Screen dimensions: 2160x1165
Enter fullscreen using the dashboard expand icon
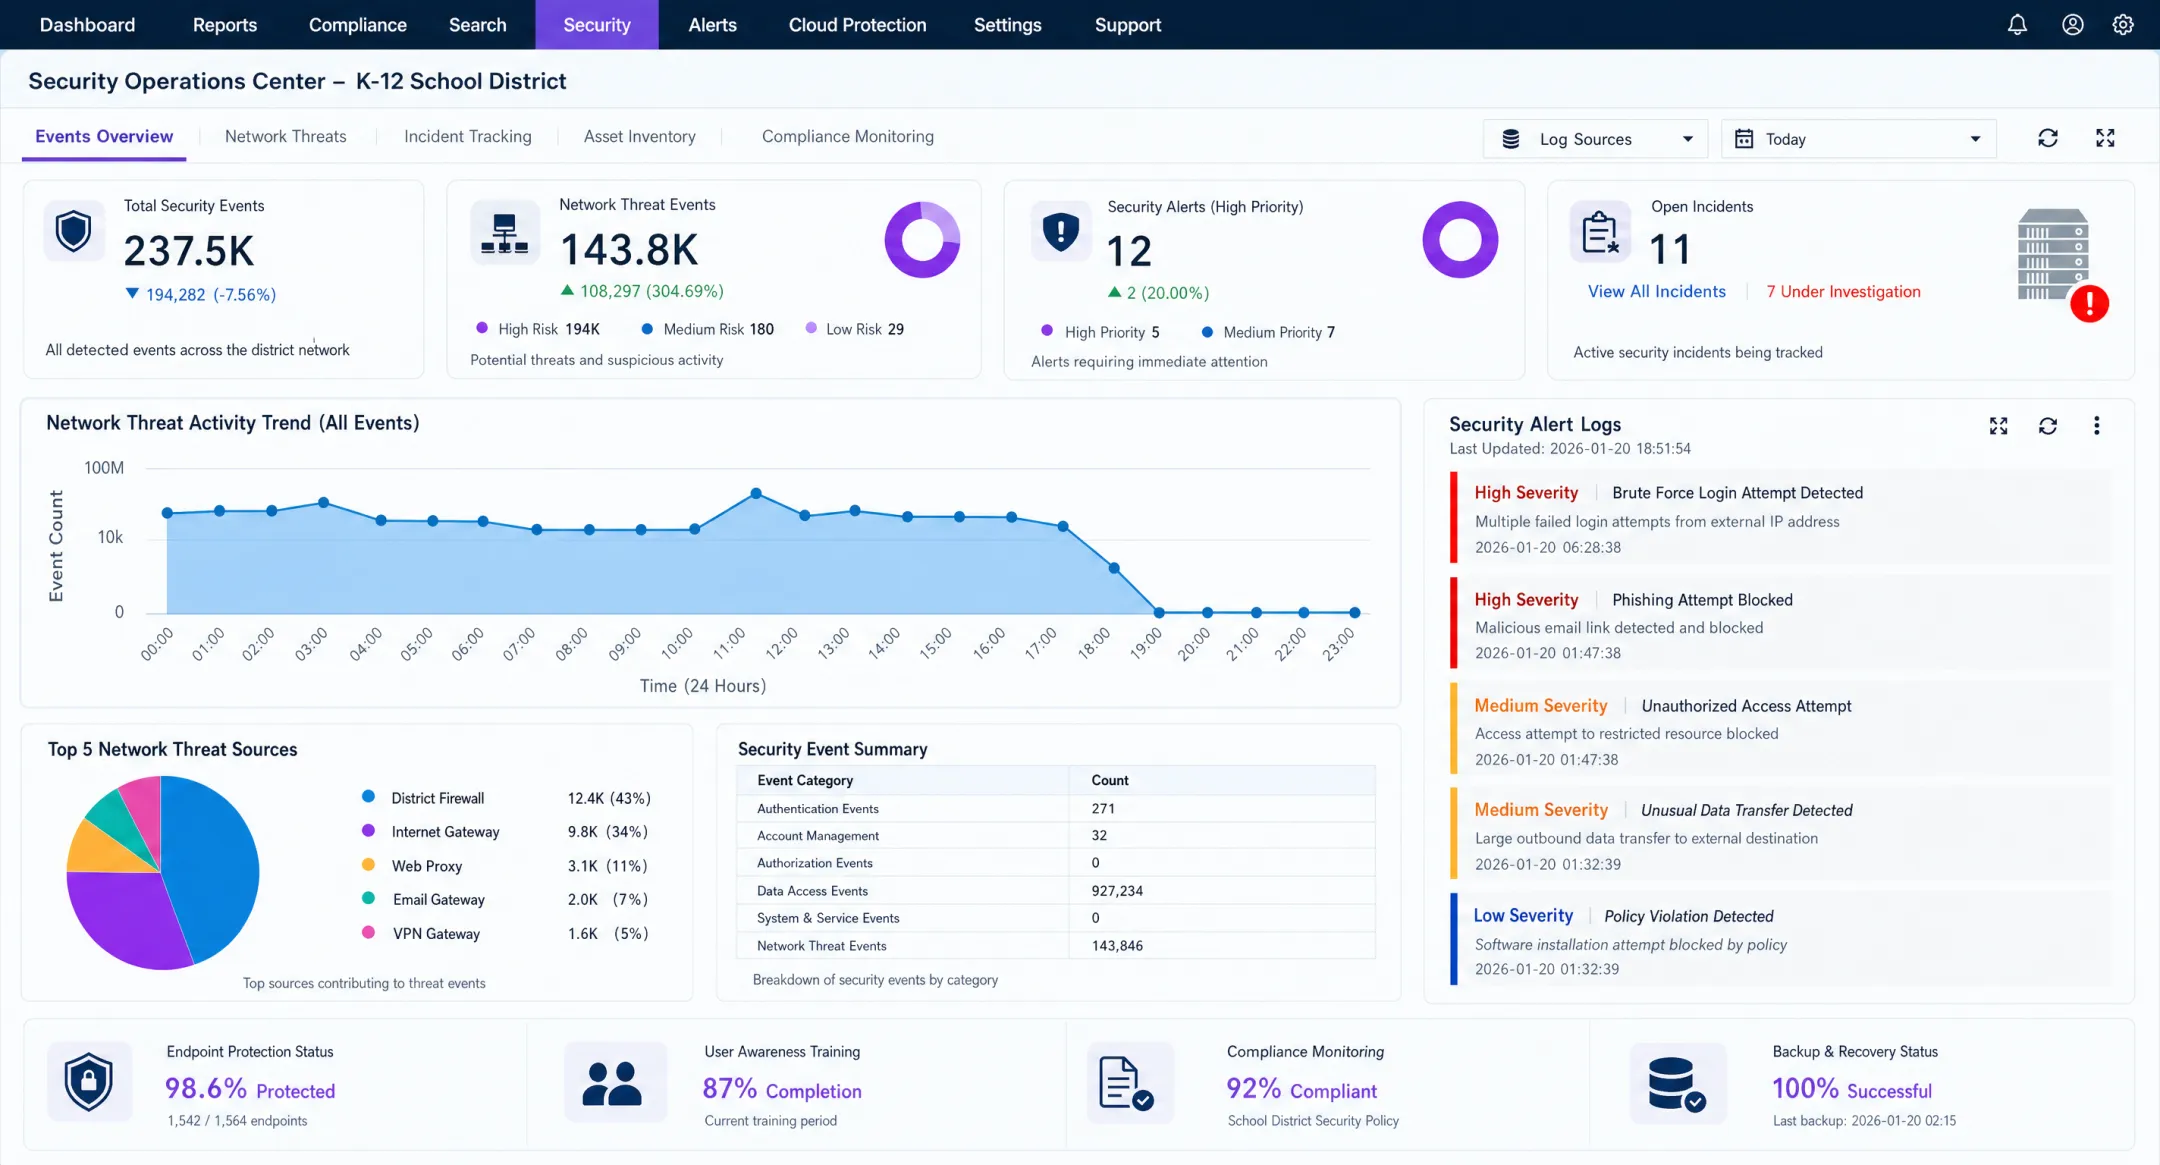pyautogui.click(x=2105, y=138)
